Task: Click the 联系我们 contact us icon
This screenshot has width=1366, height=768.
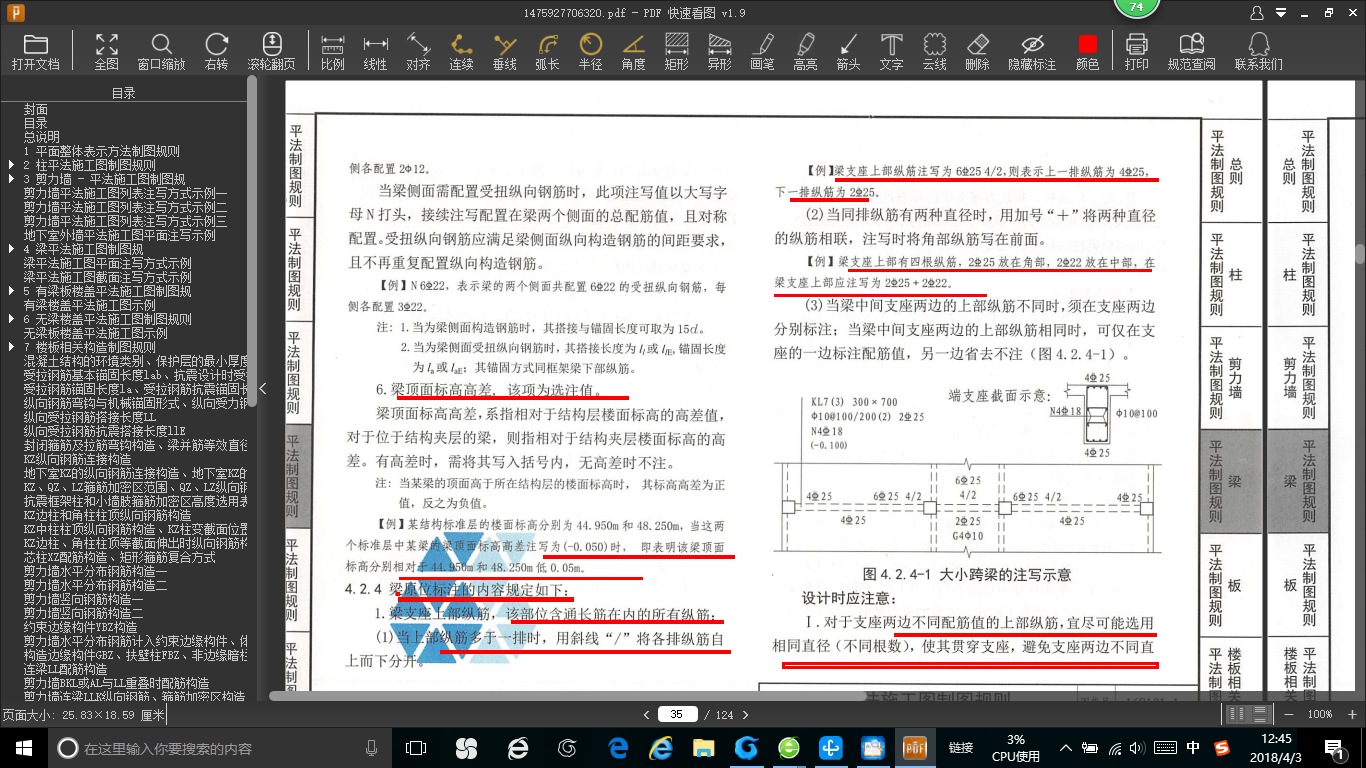Action: [x=1259, y=51]
